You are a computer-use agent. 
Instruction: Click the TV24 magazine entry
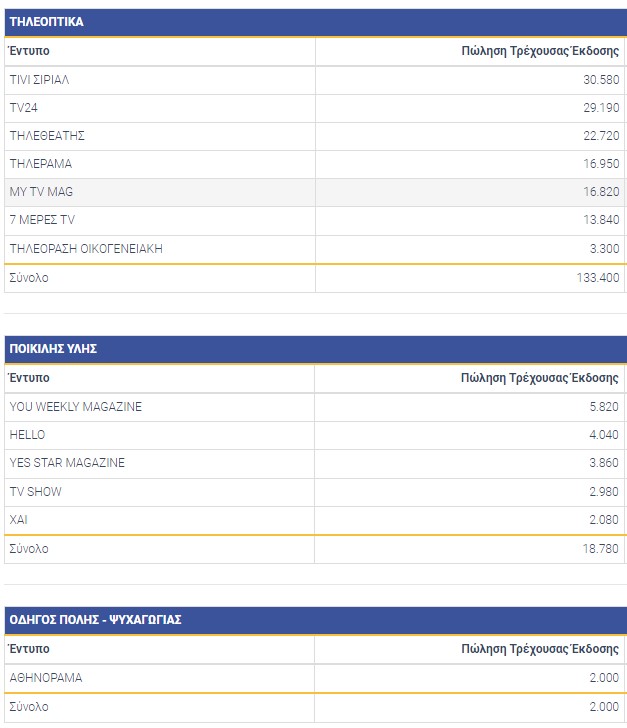coord(24,108)
